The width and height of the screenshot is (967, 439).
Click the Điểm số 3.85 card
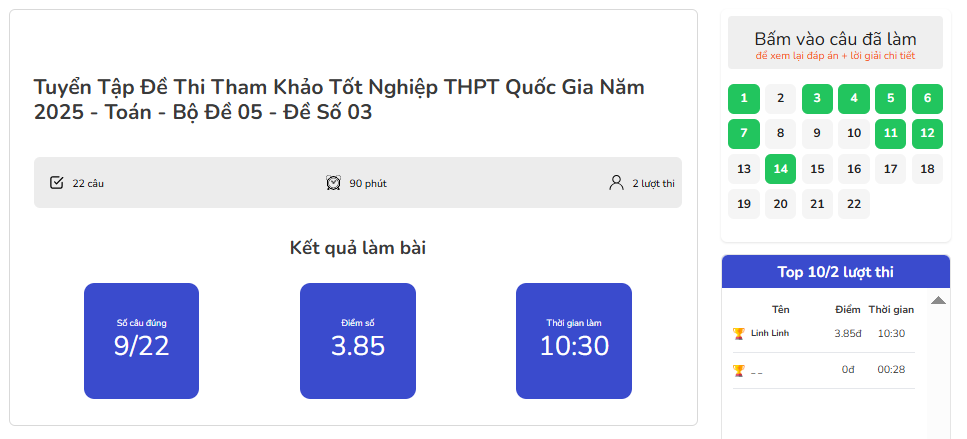click(x=358, y=341)
